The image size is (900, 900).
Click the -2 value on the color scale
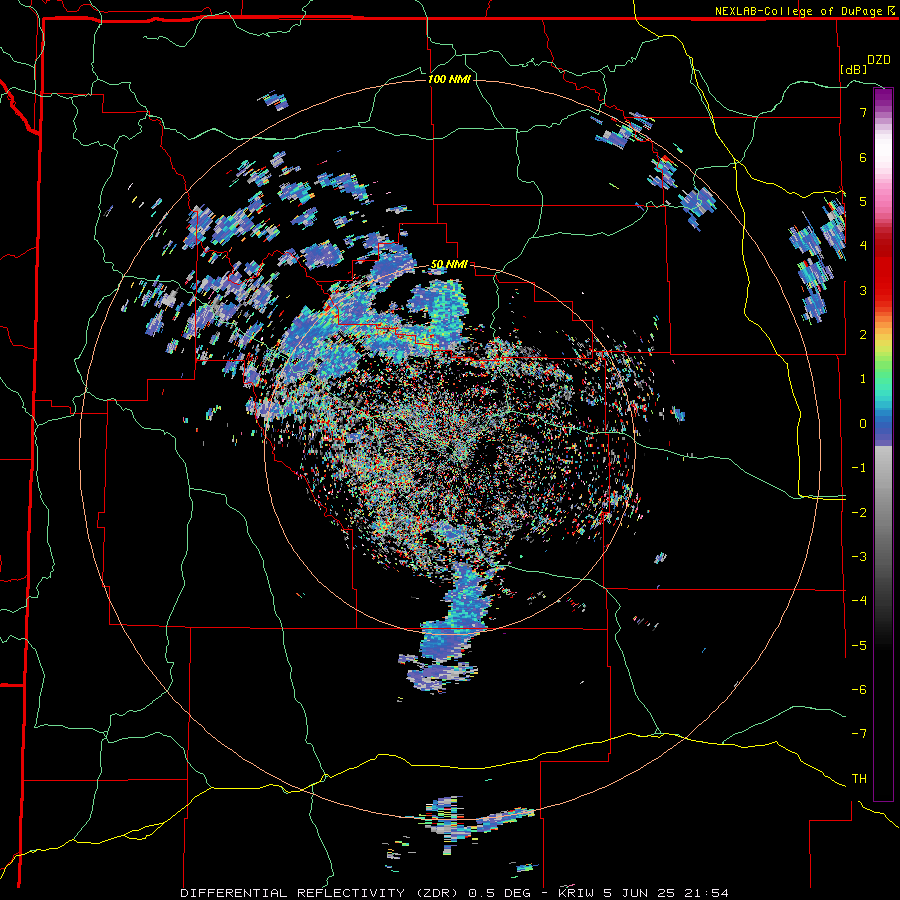tap(859, 512)
